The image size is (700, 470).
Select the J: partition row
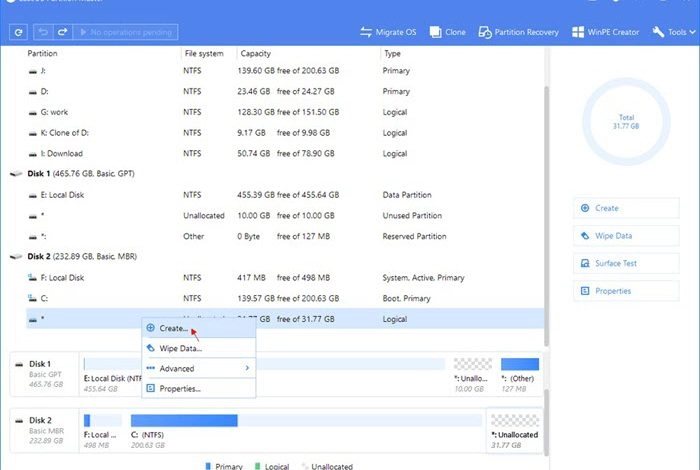[x=285, y=71]
